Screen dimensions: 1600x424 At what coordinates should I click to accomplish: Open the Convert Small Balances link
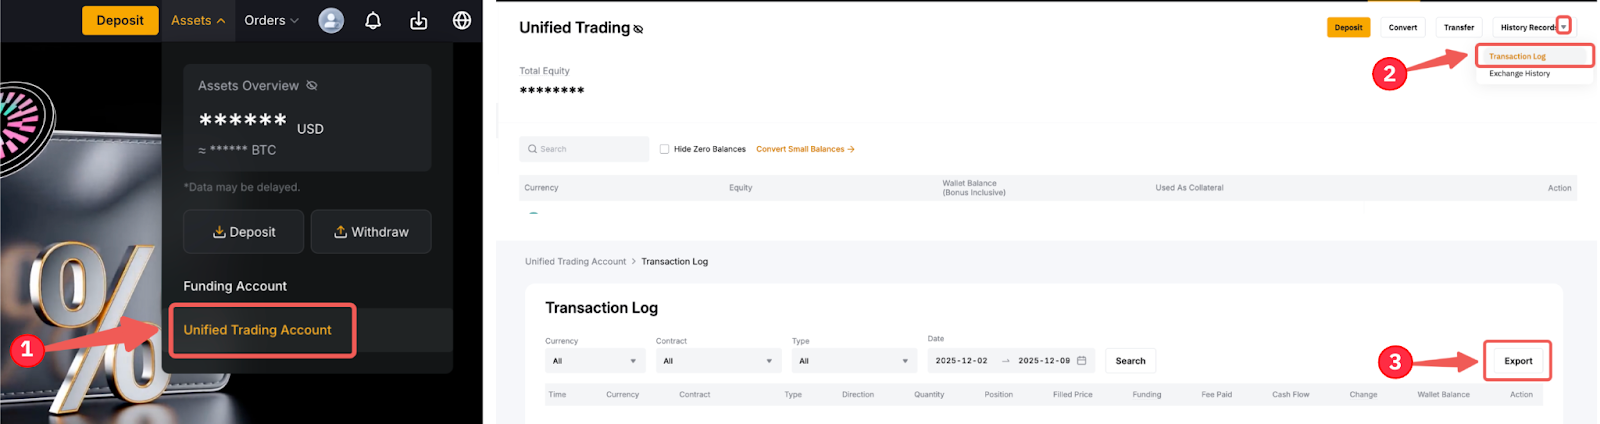click(x=805, y=149)
